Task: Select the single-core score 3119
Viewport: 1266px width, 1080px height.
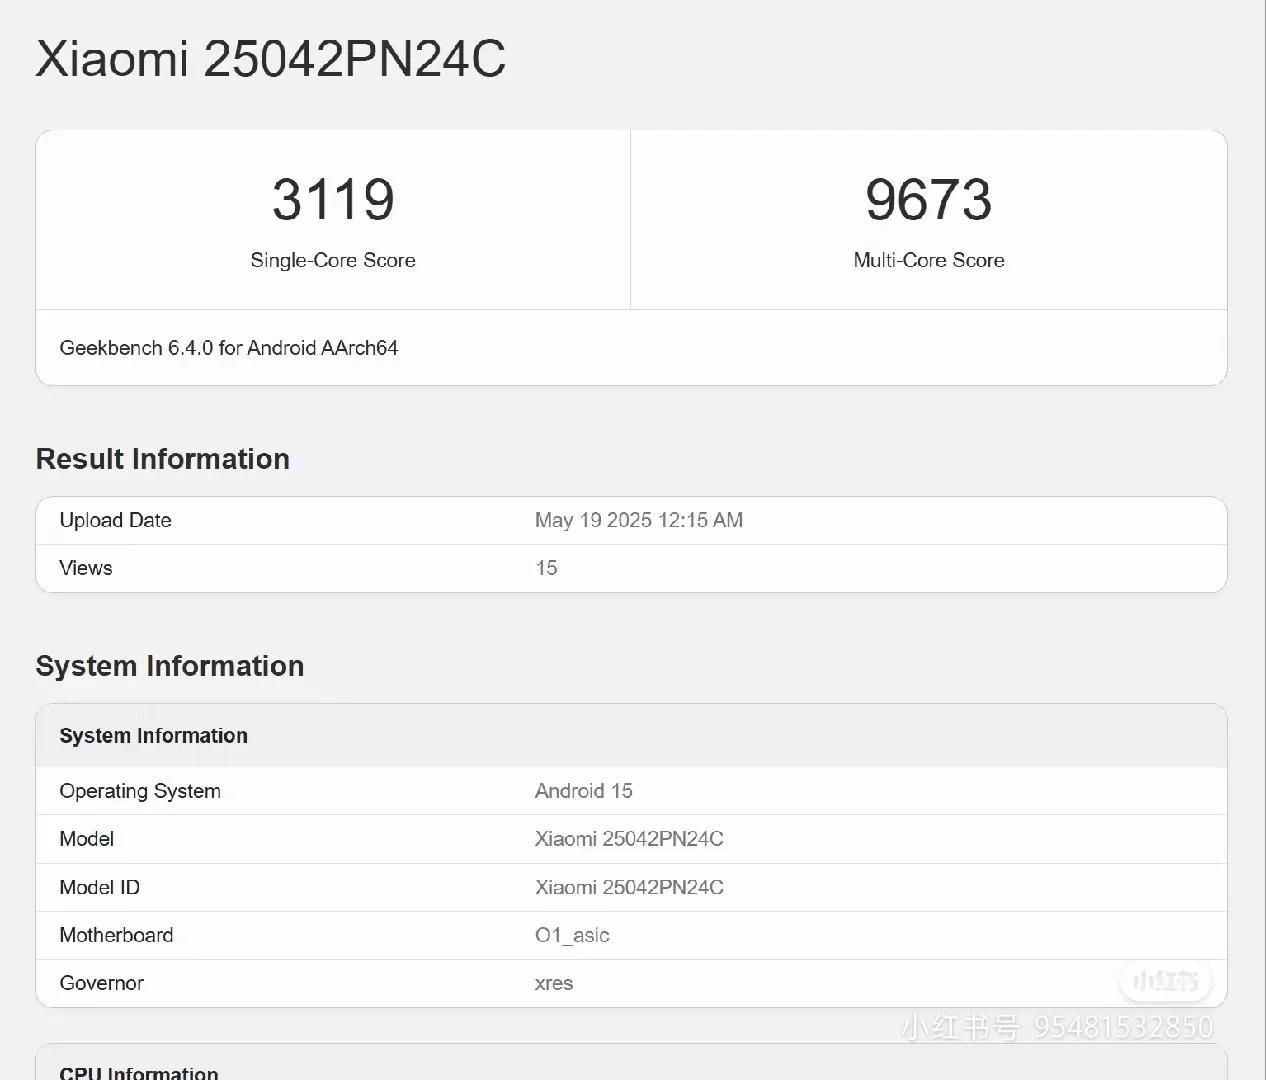Action: click(x=333, y=199)
